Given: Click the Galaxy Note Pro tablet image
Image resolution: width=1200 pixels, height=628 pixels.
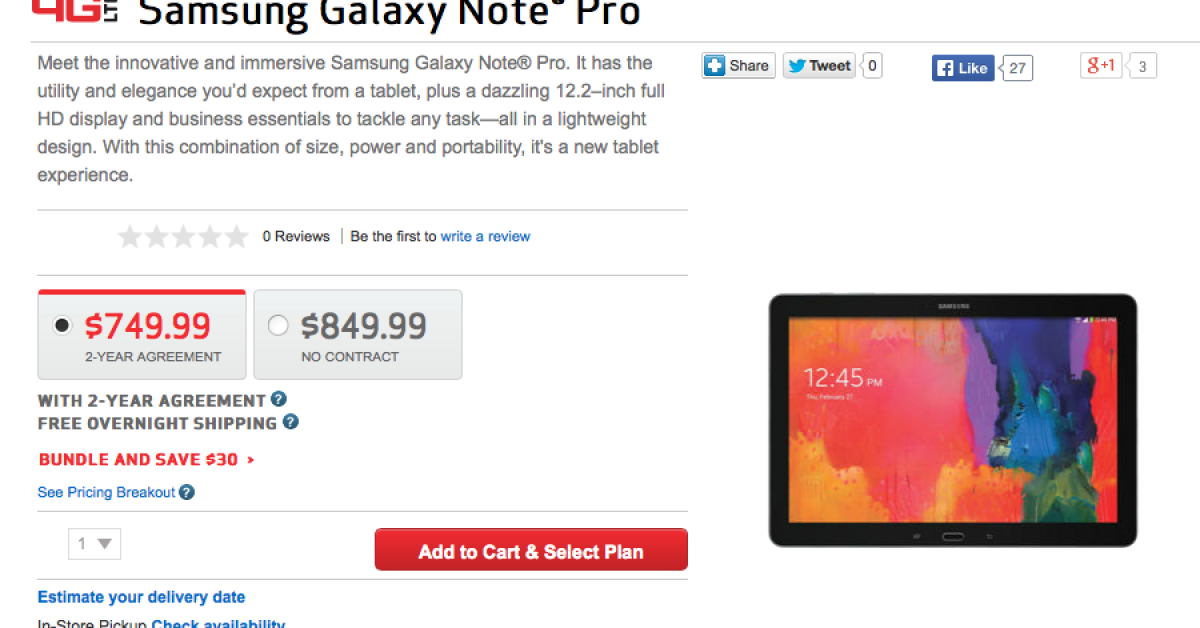Looking at the screenshot, I should coord(952,420).
